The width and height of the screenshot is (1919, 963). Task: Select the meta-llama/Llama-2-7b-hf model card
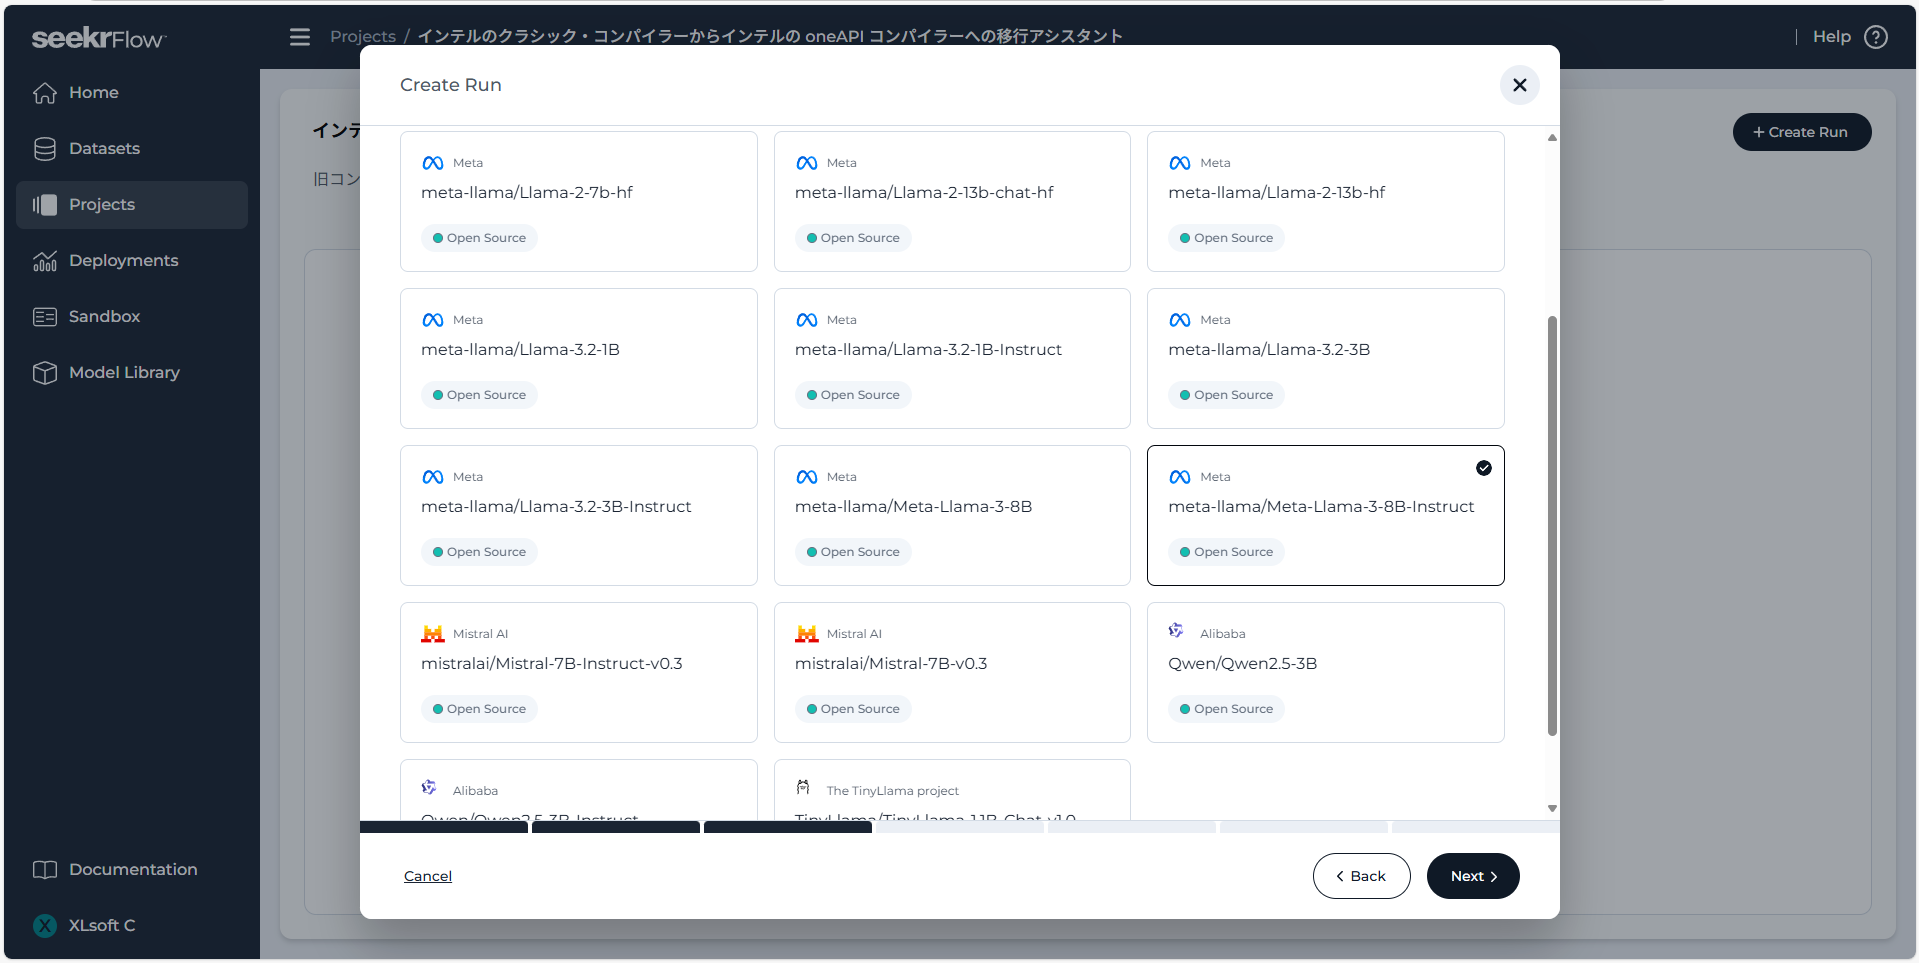pyautogui.click(x=578, y=202)
